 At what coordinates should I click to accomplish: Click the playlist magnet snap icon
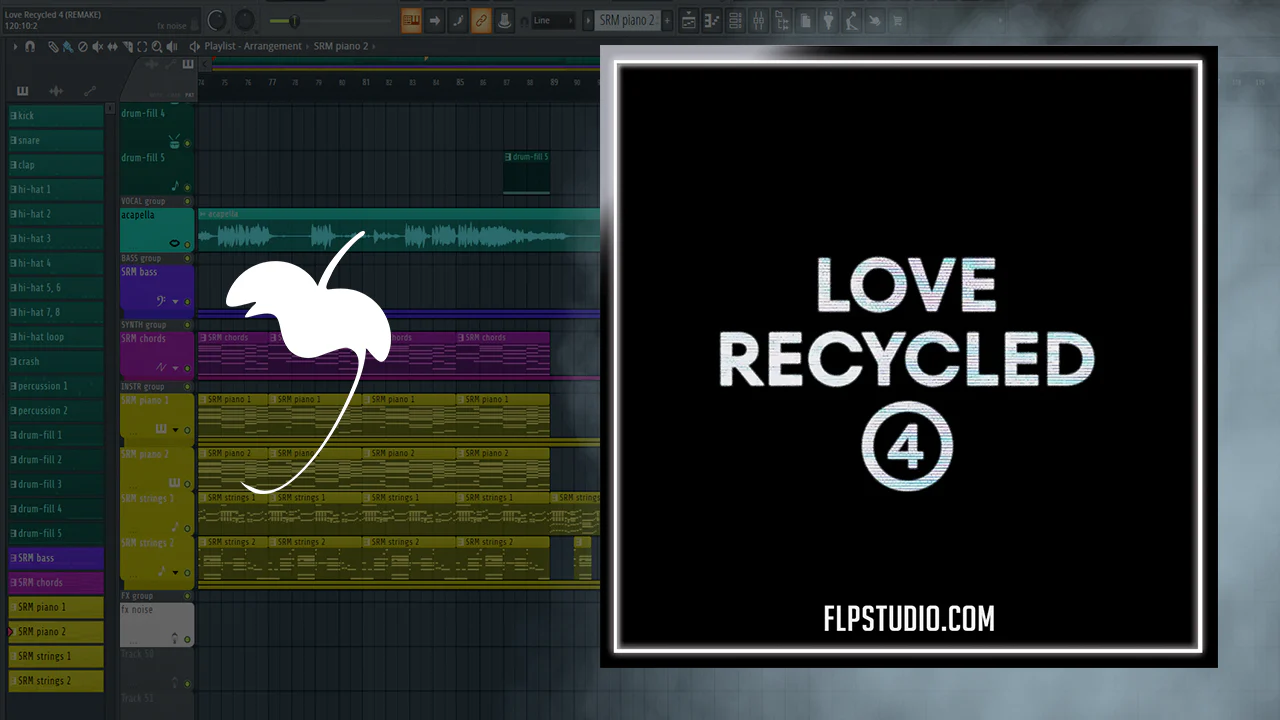(30, 46)
